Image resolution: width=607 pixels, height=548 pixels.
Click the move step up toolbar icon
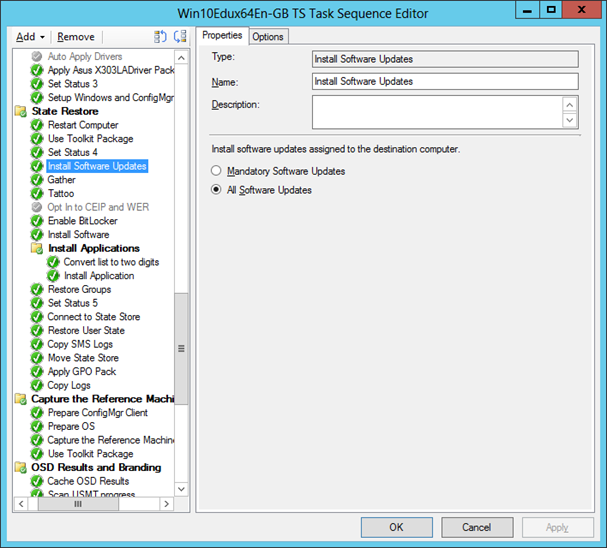pos(161,36)
